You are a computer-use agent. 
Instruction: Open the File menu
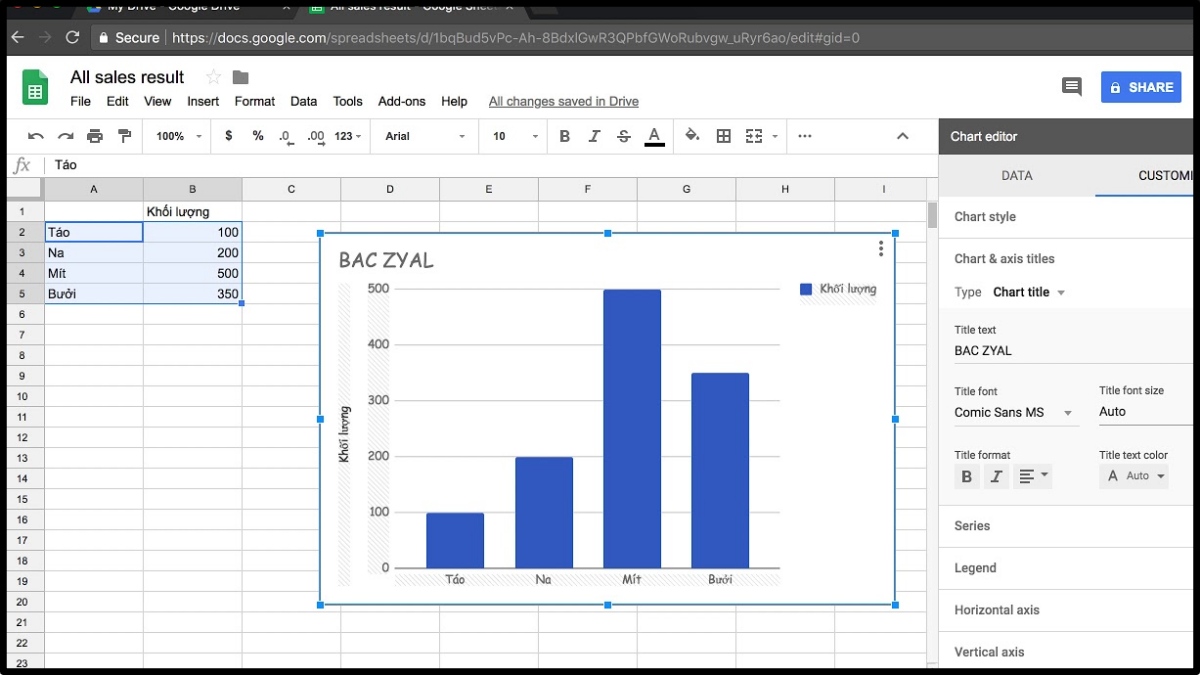pos(81,101)
